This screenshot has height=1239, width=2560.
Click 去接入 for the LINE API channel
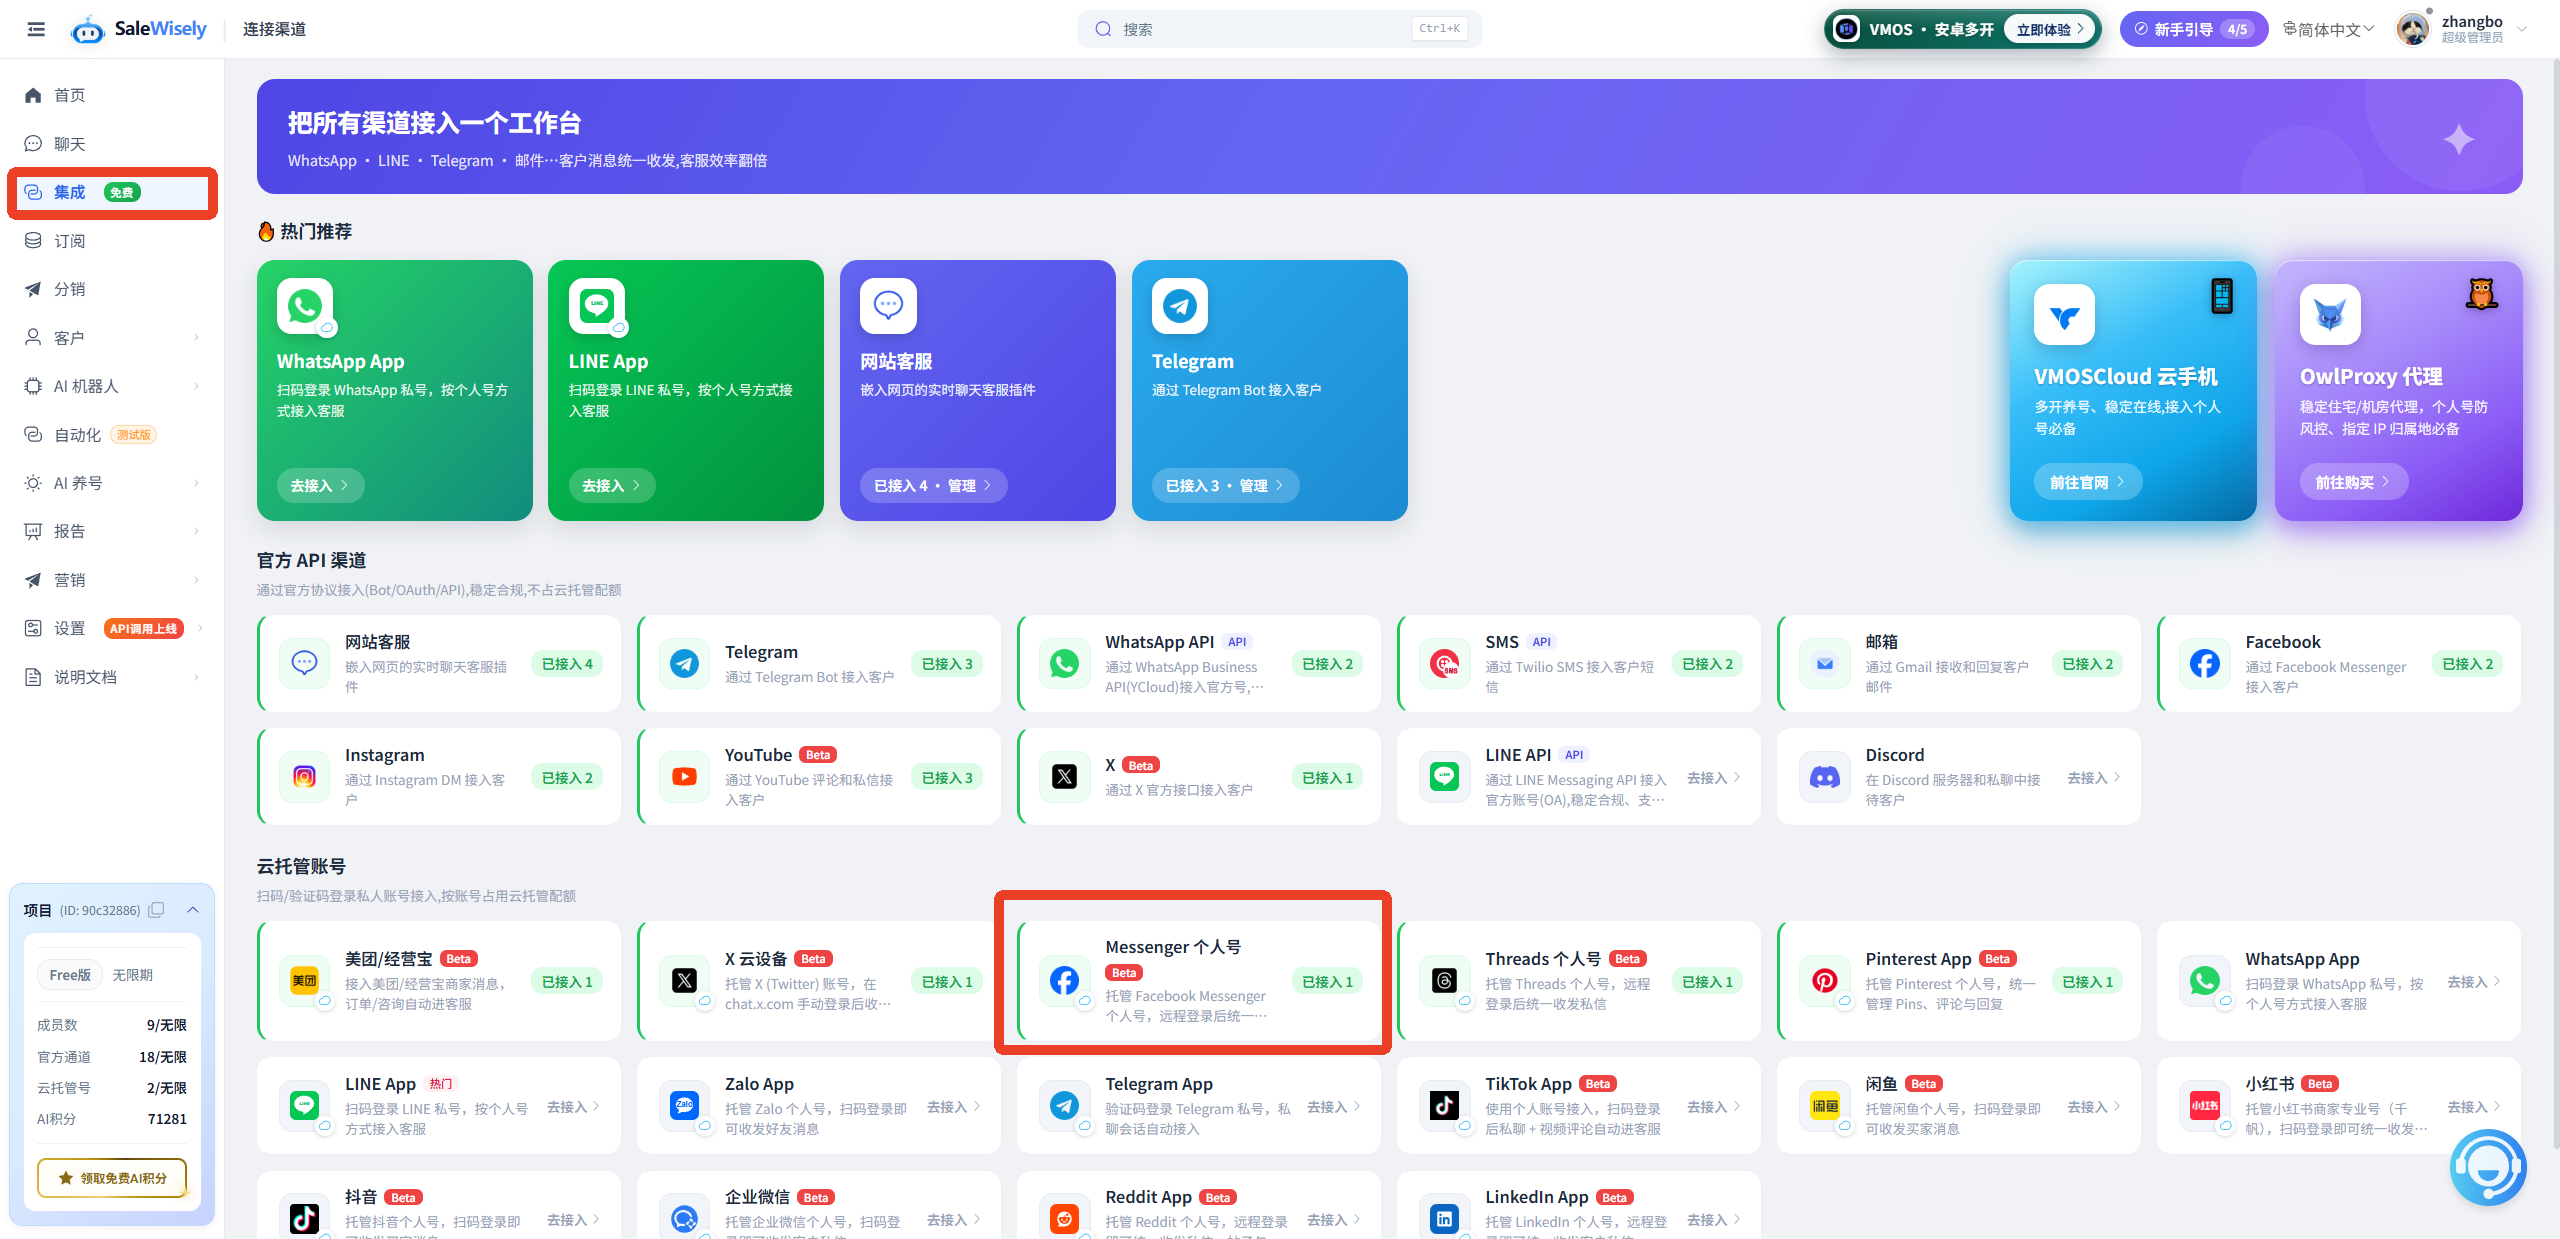click(x=1714, y=777)
